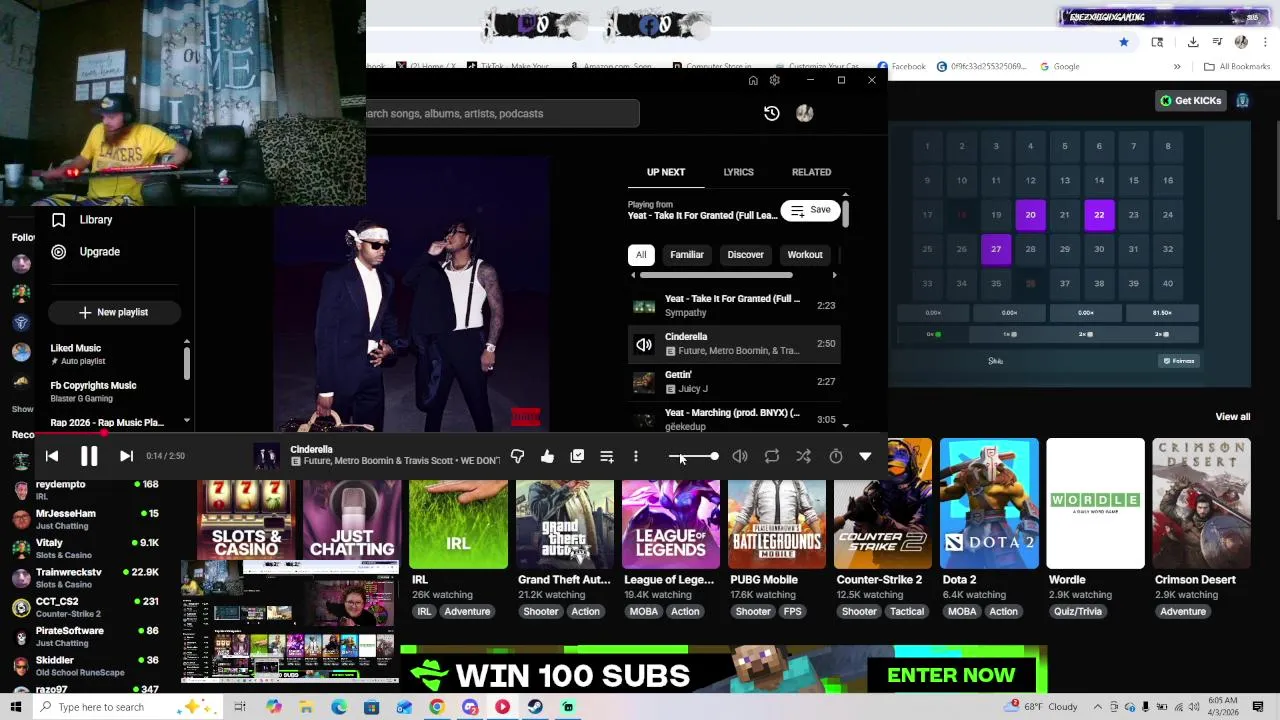Toggle repeat mode in the player
The image size is (1280, 720).
click(x=772, y=456)
